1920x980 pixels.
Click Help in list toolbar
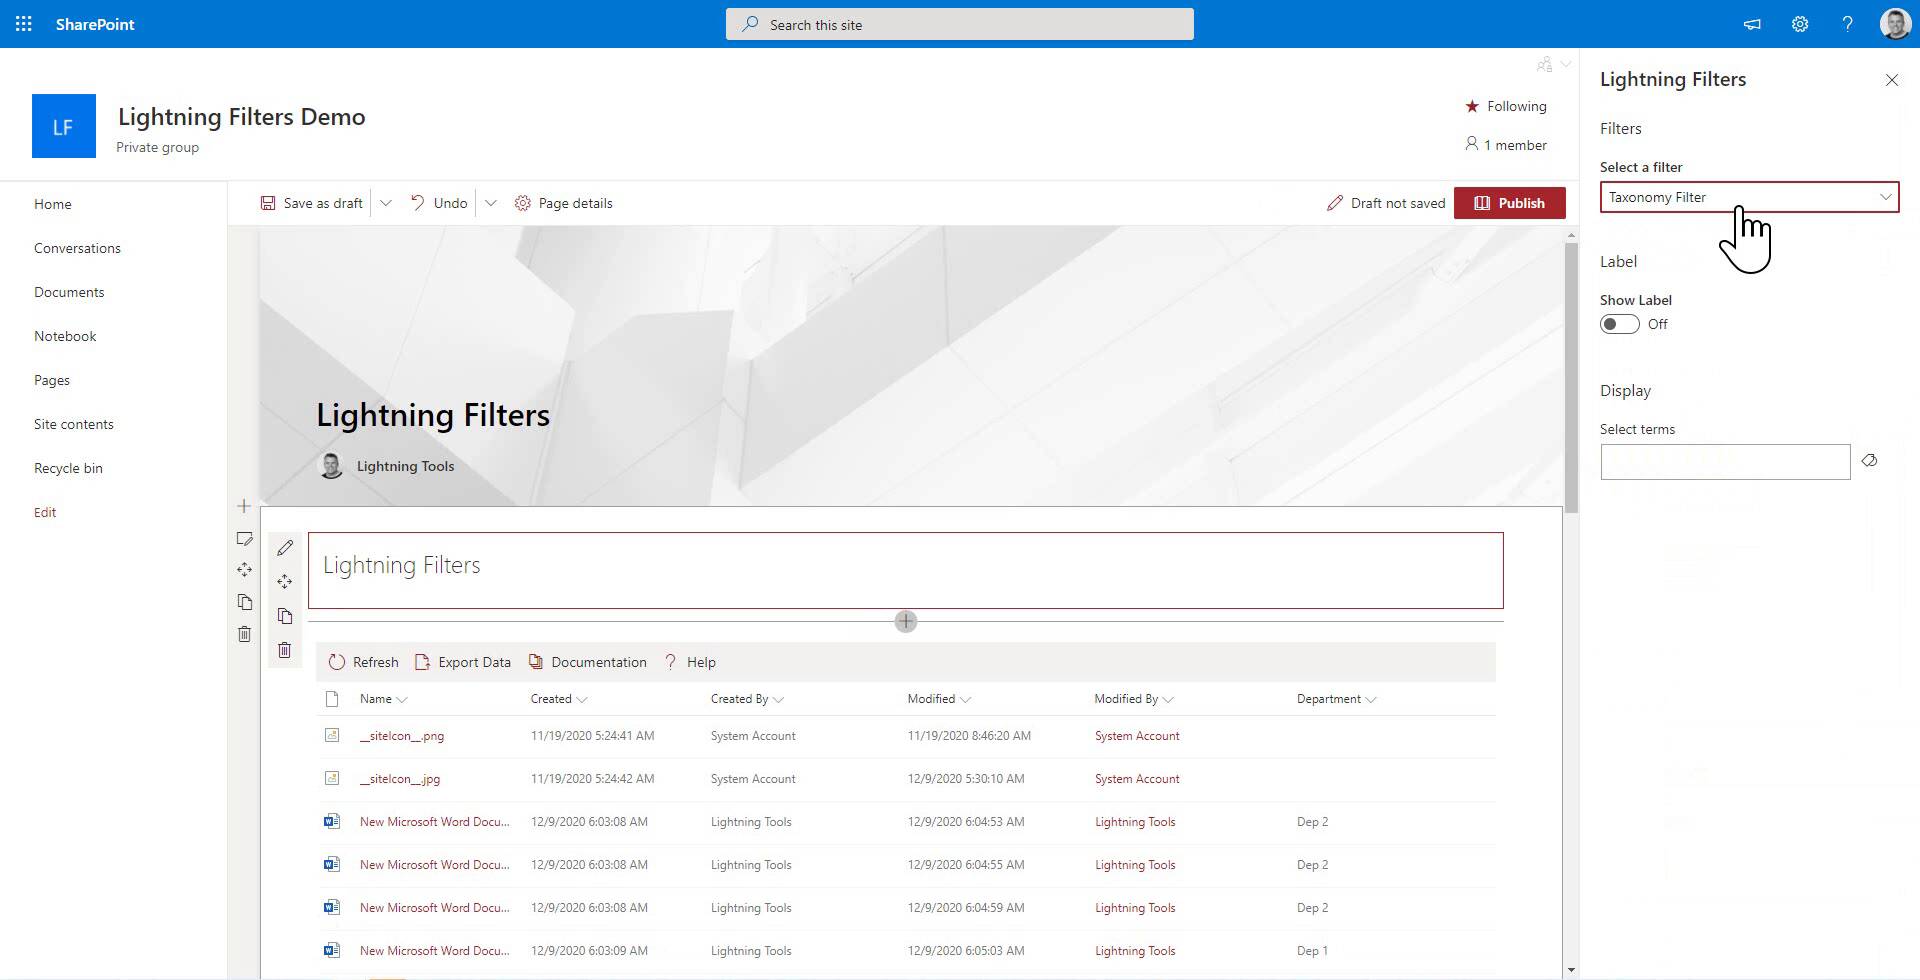pos(690,662)
